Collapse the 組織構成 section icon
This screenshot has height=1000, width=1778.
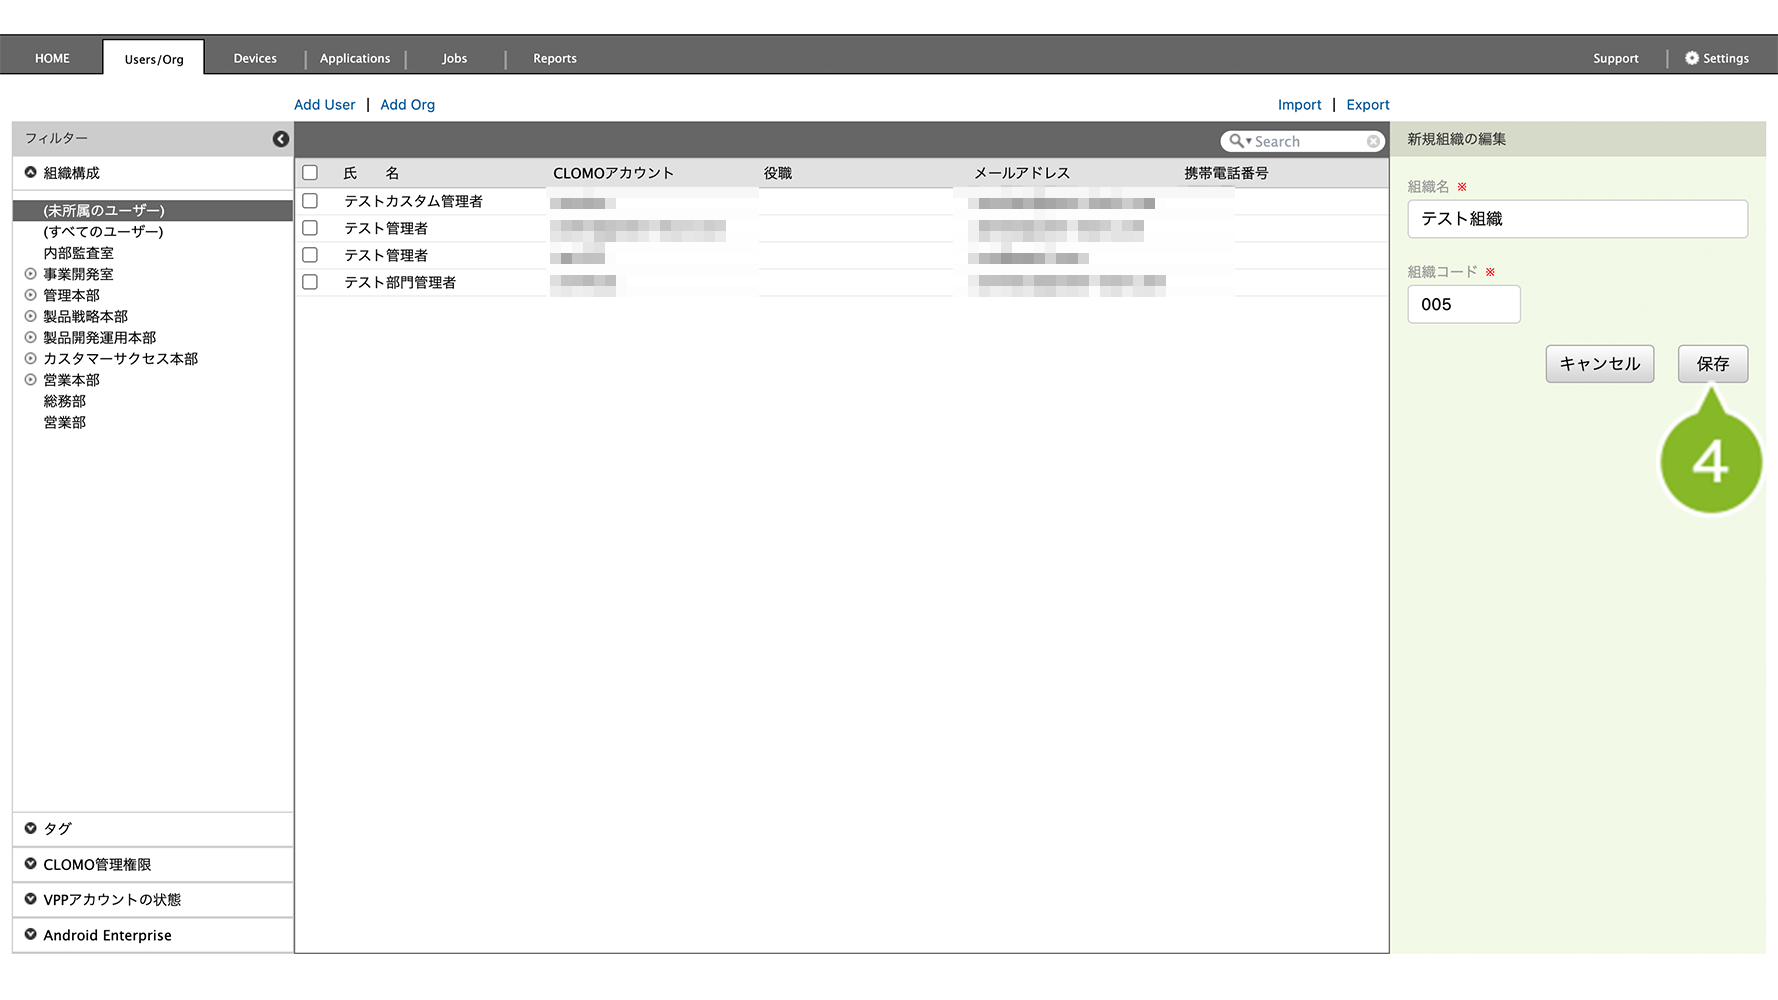(31, 173)
